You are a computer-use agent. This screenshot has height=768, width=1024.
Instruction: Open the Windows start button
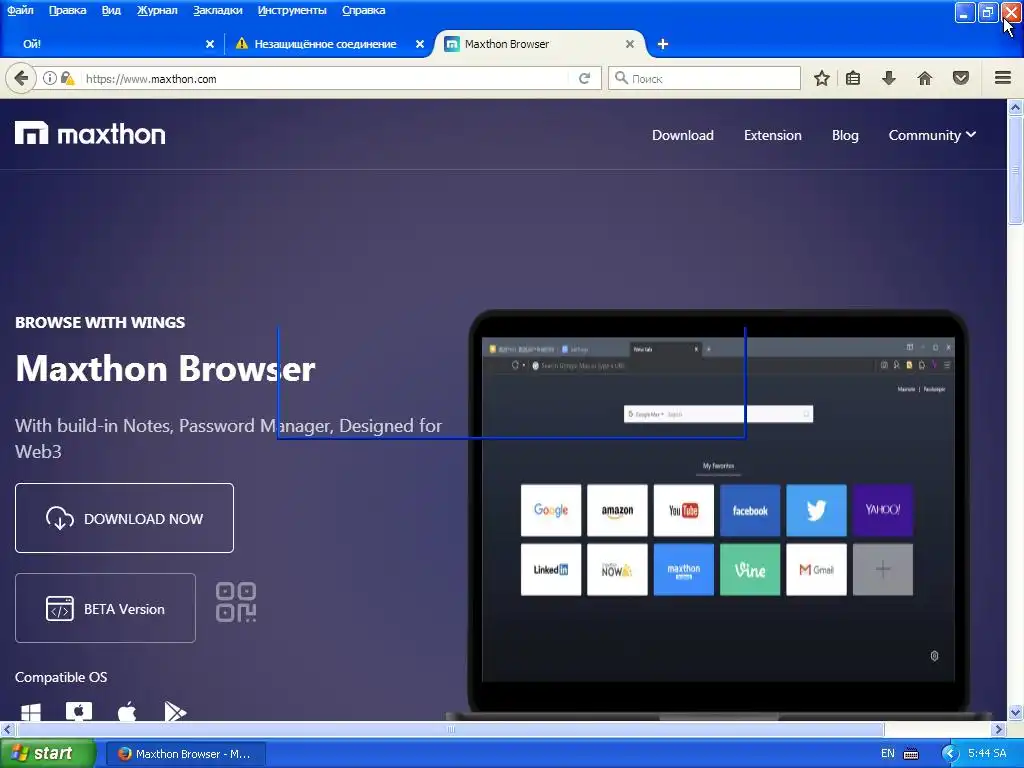click(x=47, y=754)
